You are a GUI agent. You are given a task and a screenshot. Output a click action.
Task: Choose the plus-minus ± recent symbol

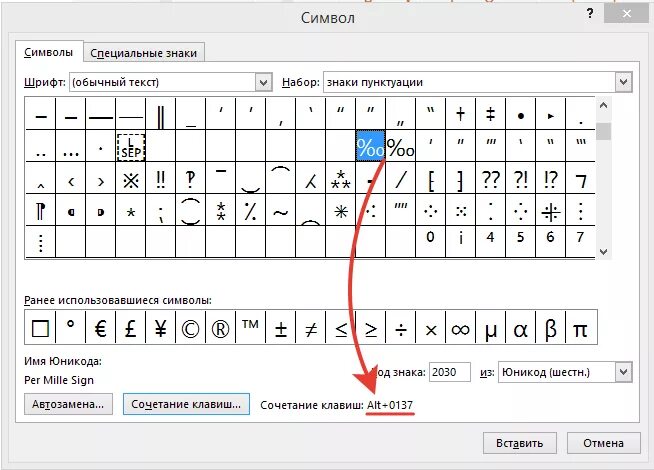(280, 328)
